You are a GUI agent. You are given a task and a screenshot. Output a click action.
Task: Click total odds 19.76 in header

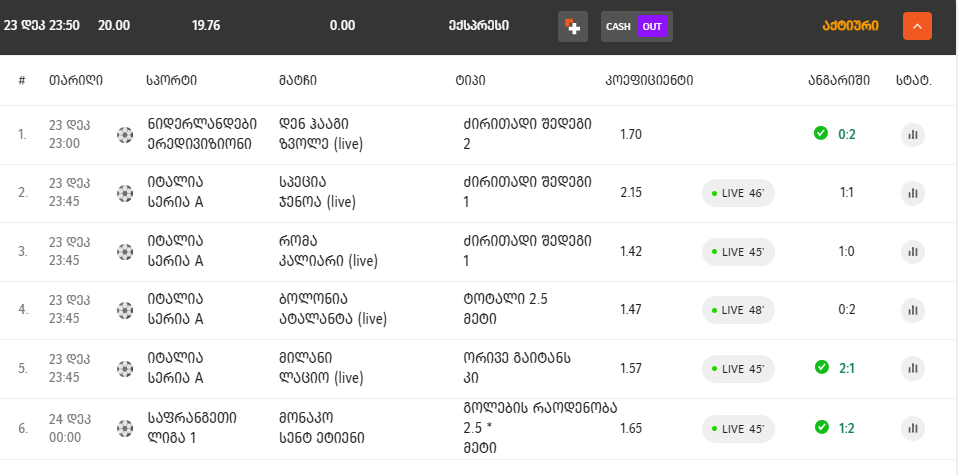(x=206, y=26)
